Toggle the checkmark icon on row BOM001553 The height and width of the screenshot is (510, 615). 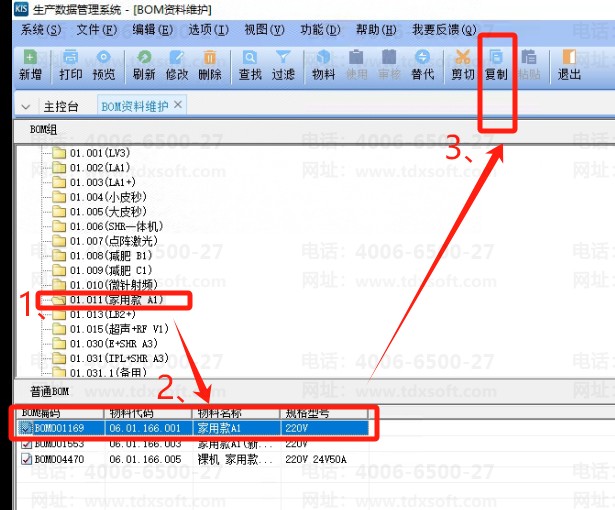(26, 444)
